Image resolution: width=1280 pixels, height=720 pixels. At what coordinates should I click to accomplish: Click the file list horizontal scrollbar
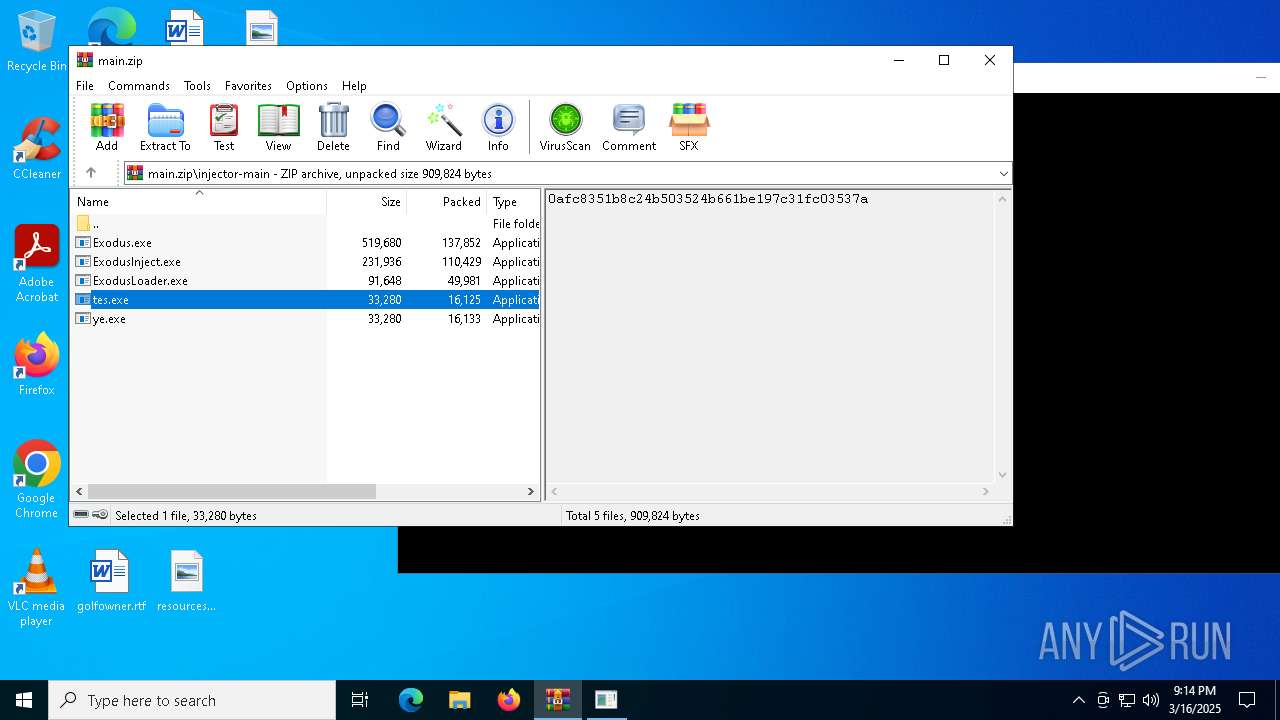232,491
